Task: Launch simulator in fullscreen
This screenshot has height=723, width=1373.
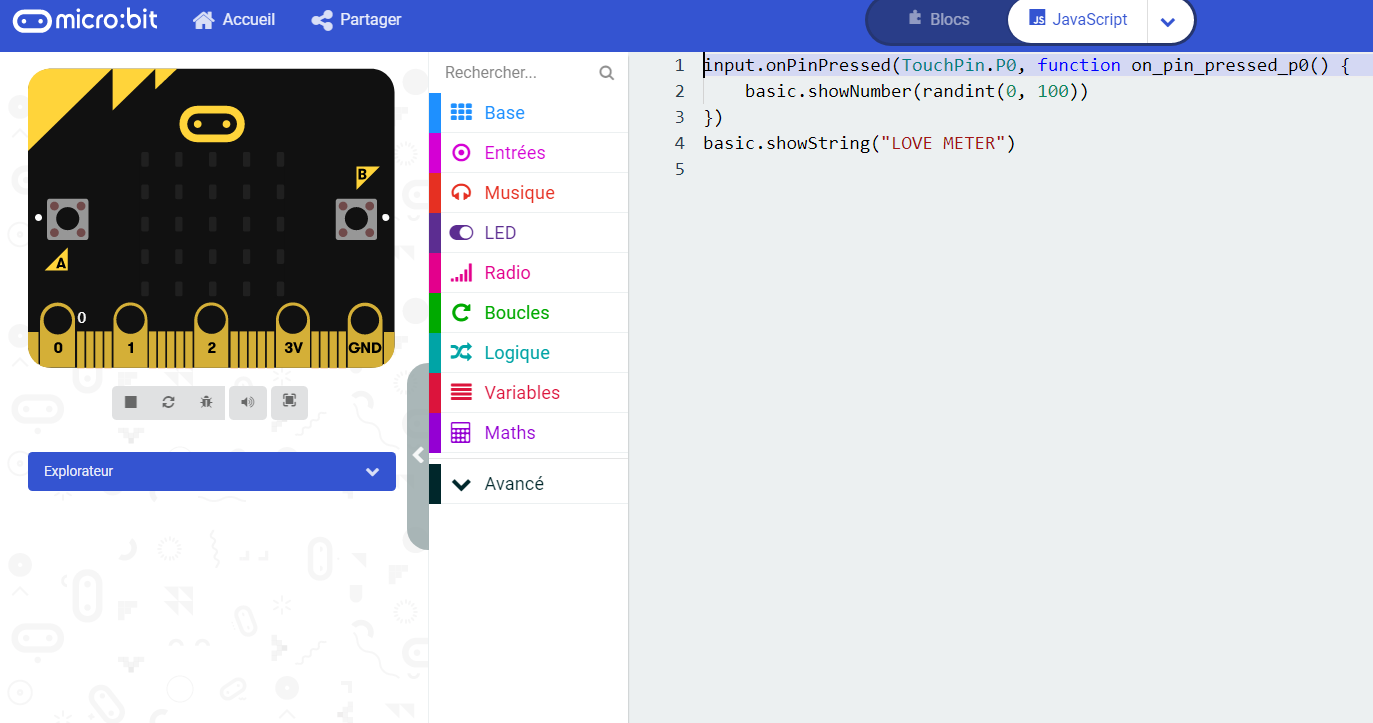Action: tap(289, 402)
